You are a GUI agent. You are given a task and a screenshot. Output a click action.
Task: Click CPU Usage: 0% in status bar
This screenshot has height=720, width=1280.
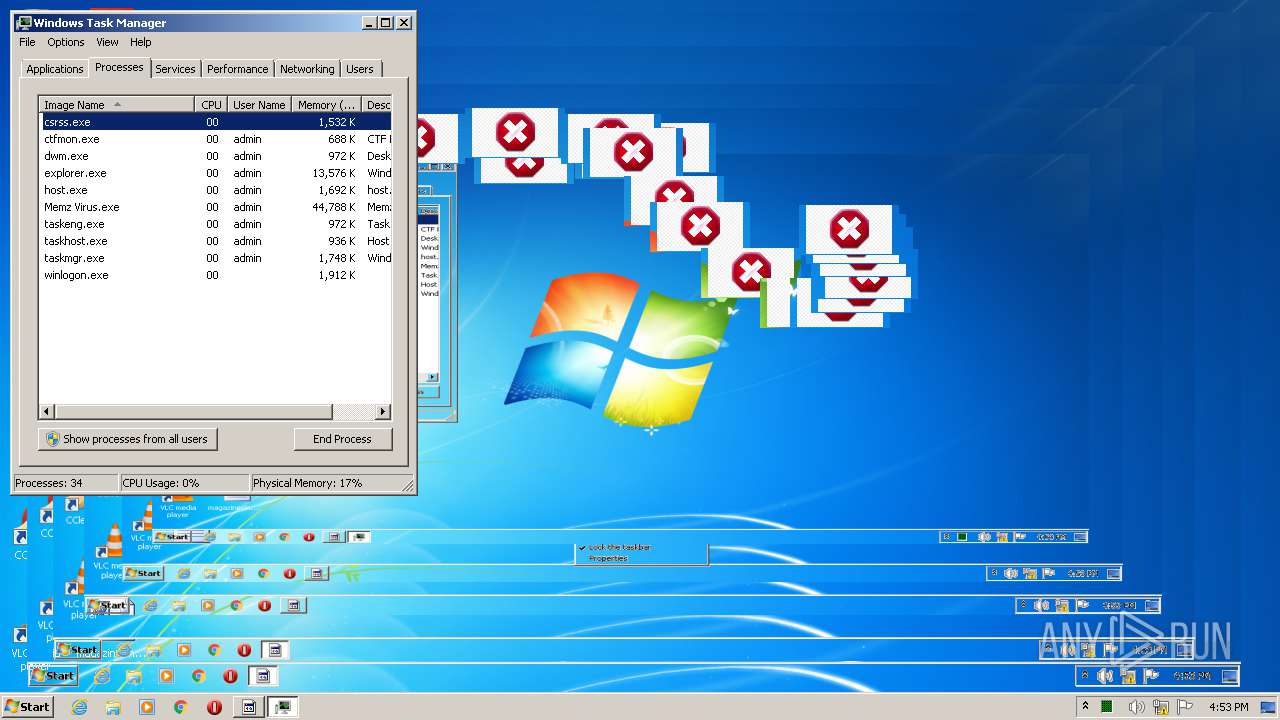(161, 483)
